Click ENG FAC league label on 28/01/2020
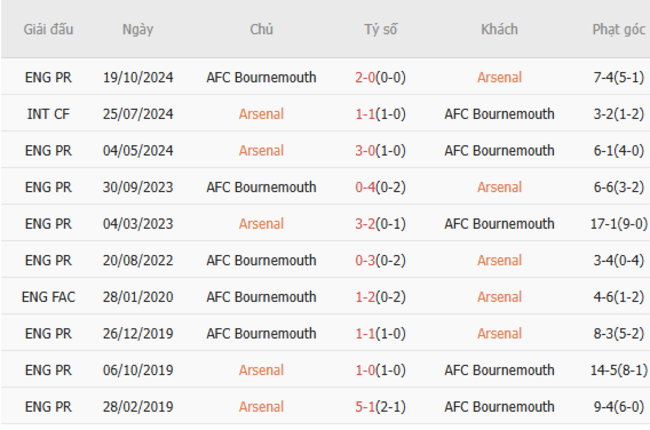 [x=49, y=297]
